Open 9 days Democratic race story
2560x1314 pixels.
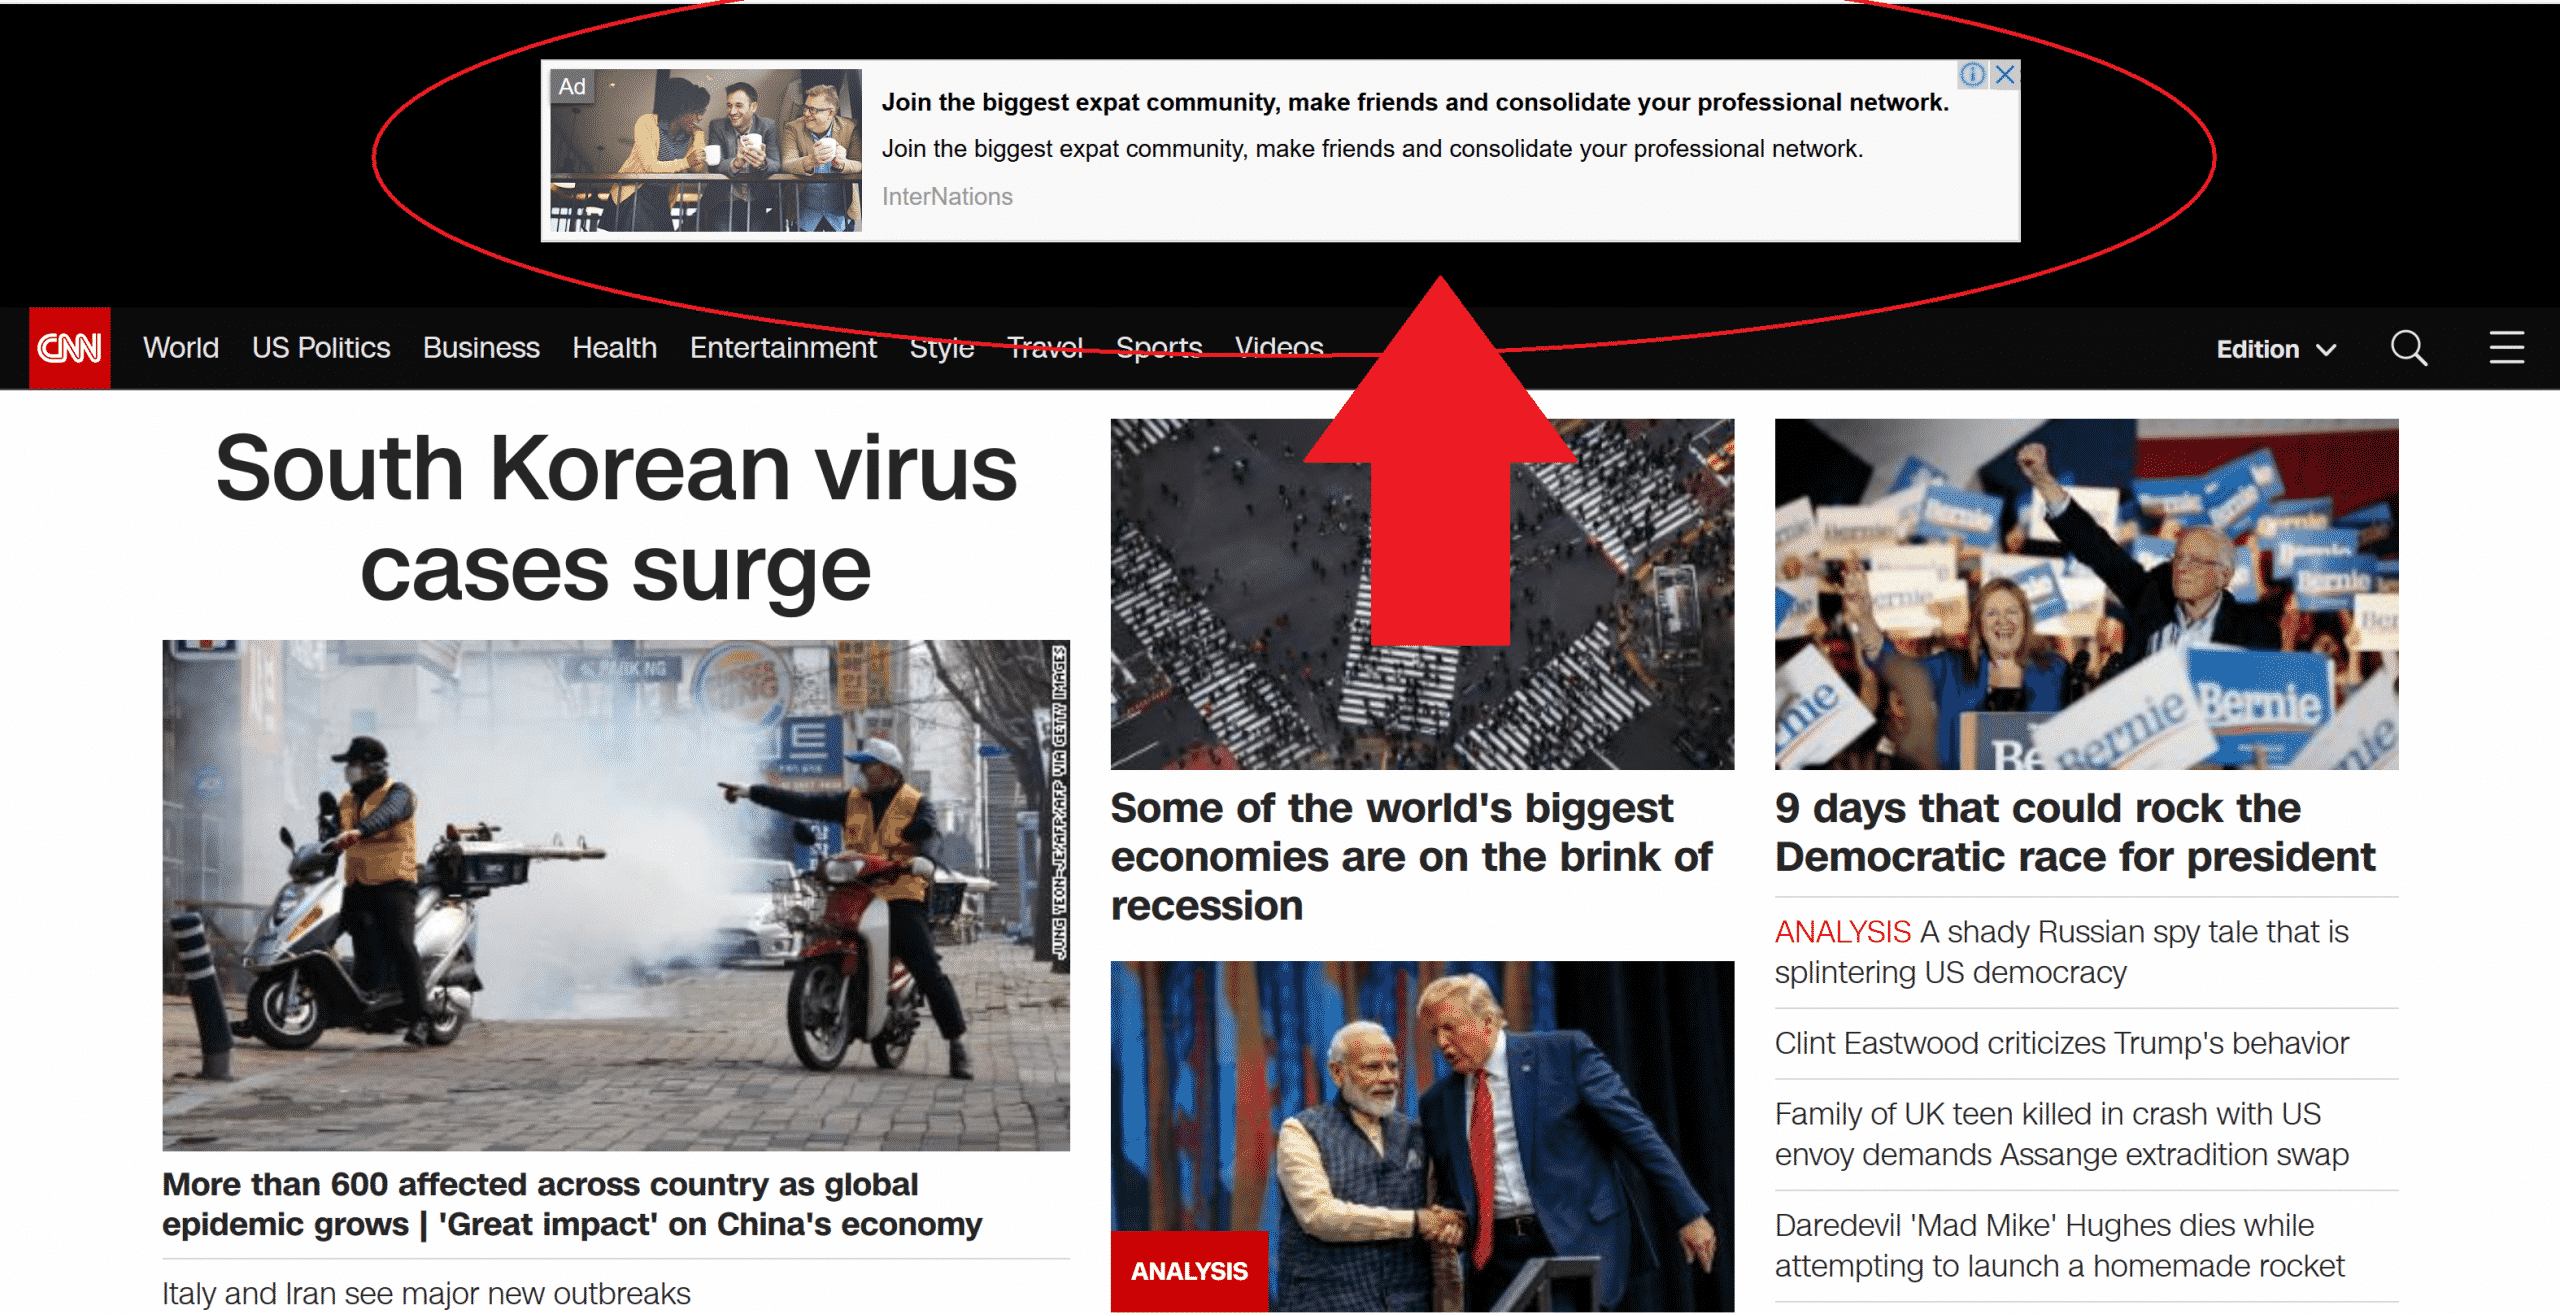pos(2075,832)
